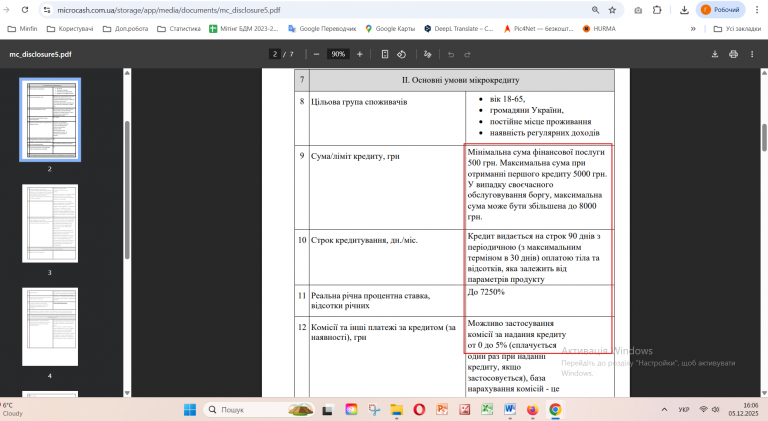Image resolution: width=768 pixels, height=421 pixels.
Task: Click the PDF page number field
Action: [x=275, y=54]
